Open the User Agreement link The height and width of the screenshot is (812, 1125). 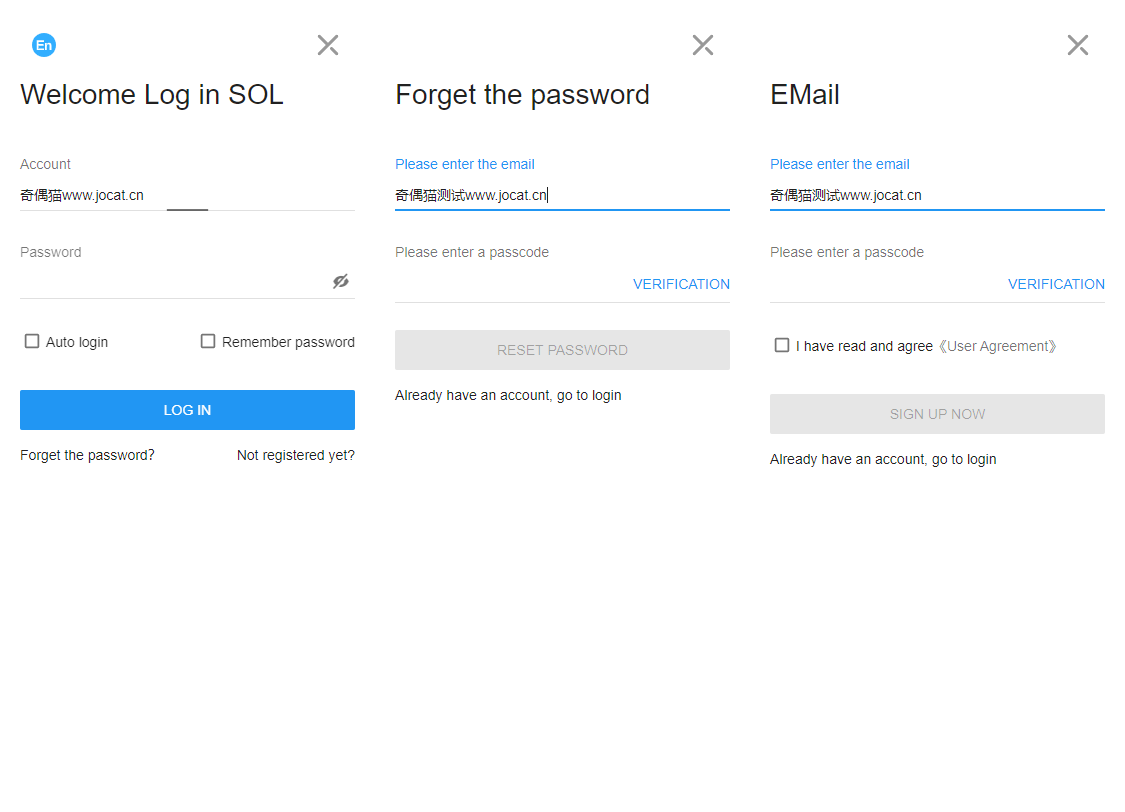coord(997,346)
